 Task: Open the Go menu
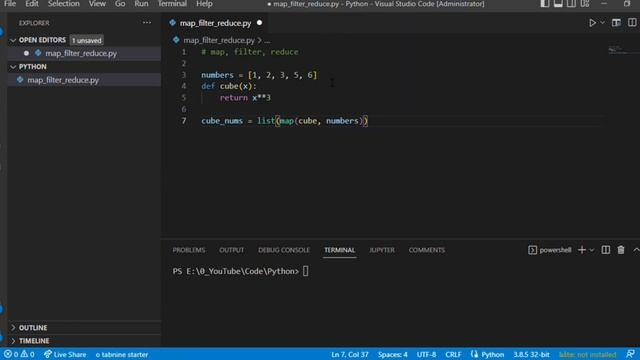point(120,4)
